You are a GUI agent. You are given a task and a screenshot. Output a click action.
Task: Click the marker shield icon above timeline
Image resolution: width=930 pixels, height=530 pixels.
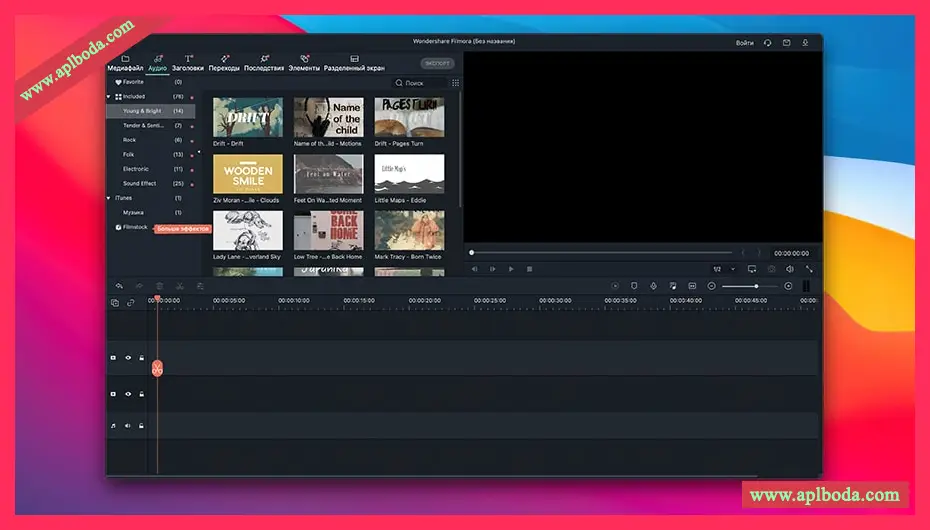(x=633, y=286)
